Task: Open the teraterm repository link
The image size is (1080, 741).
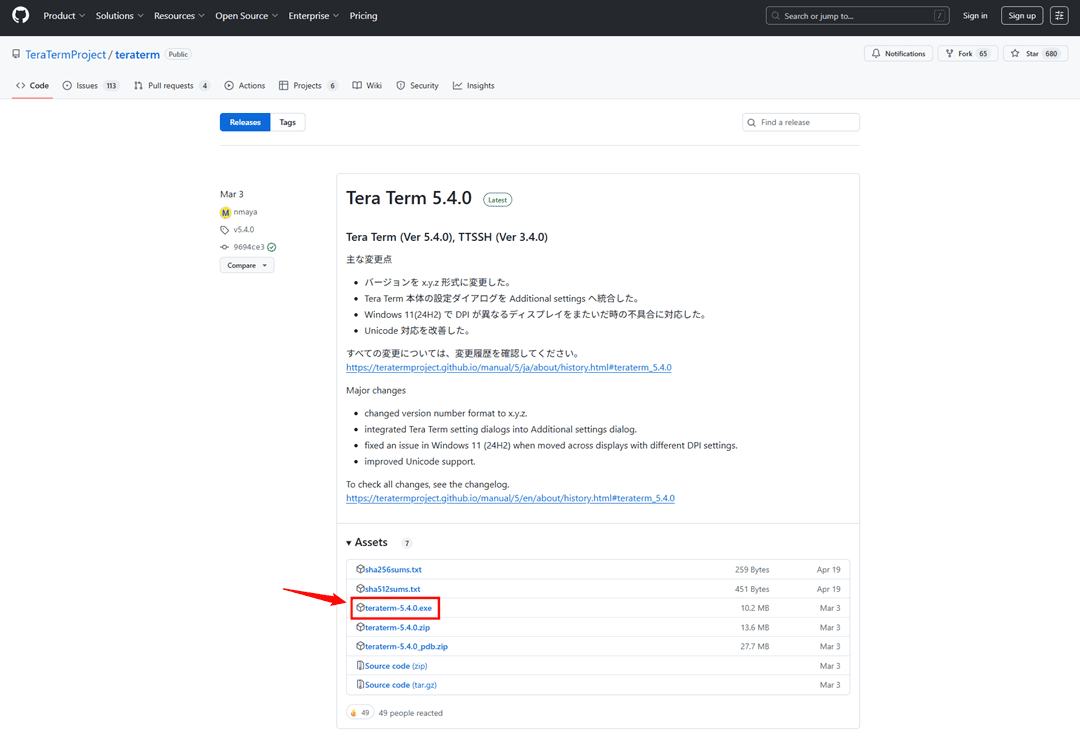Action: point(137,54)
